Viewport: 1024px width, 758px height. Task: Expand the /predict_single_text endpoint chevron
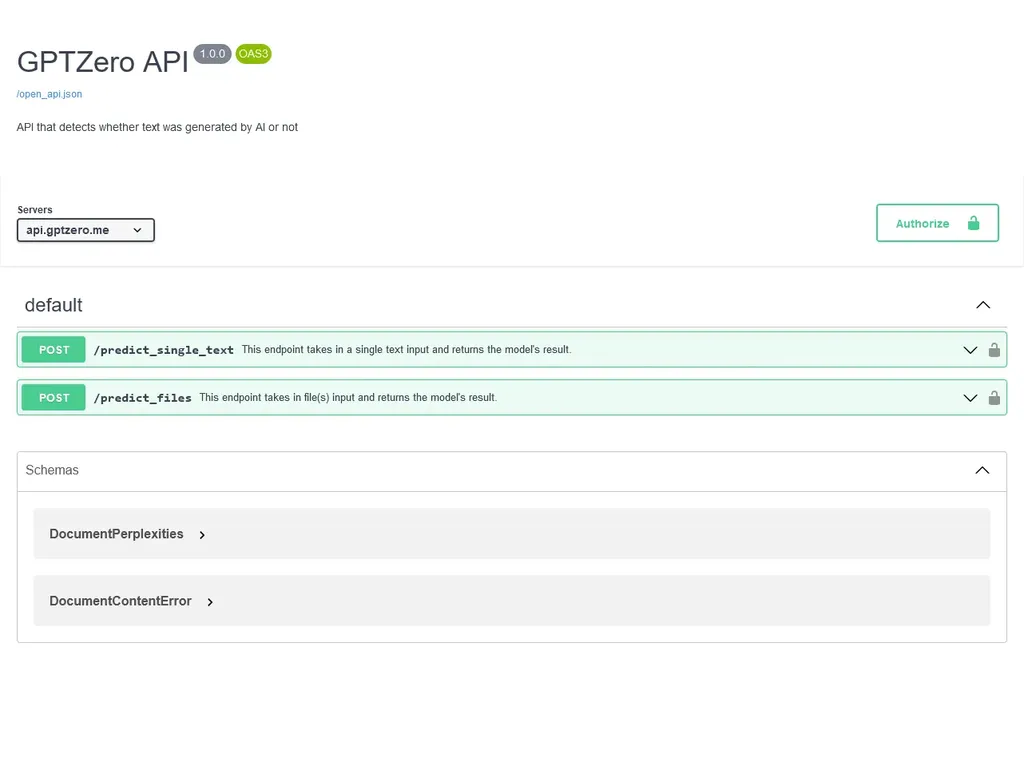pyautogui.click(x=970, y=350)
